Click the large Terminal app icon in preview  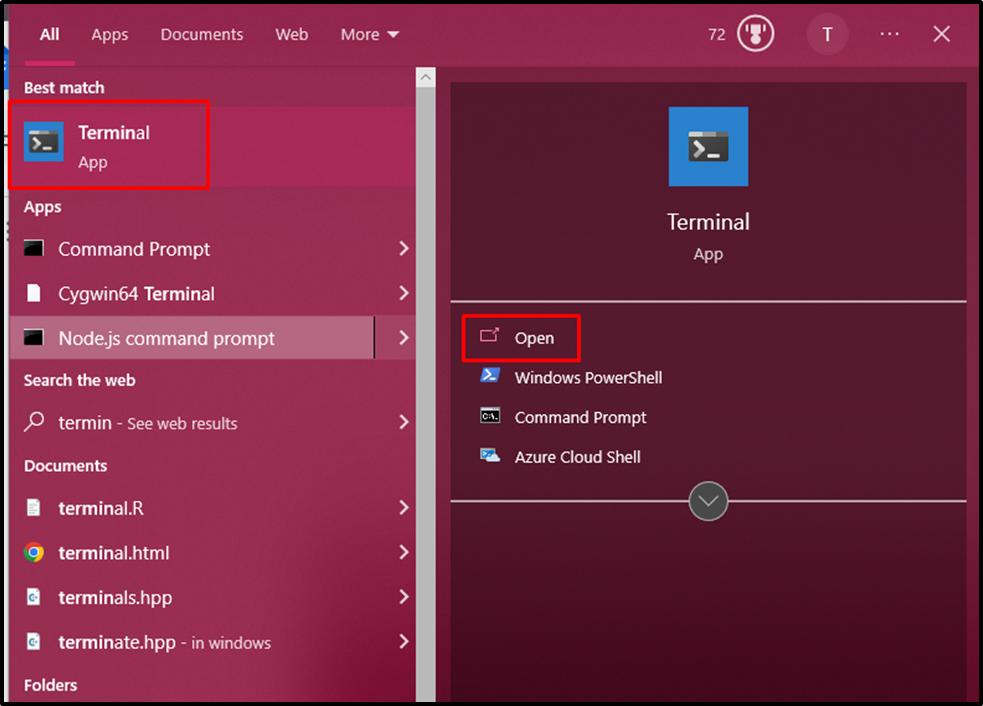[708, 146]
